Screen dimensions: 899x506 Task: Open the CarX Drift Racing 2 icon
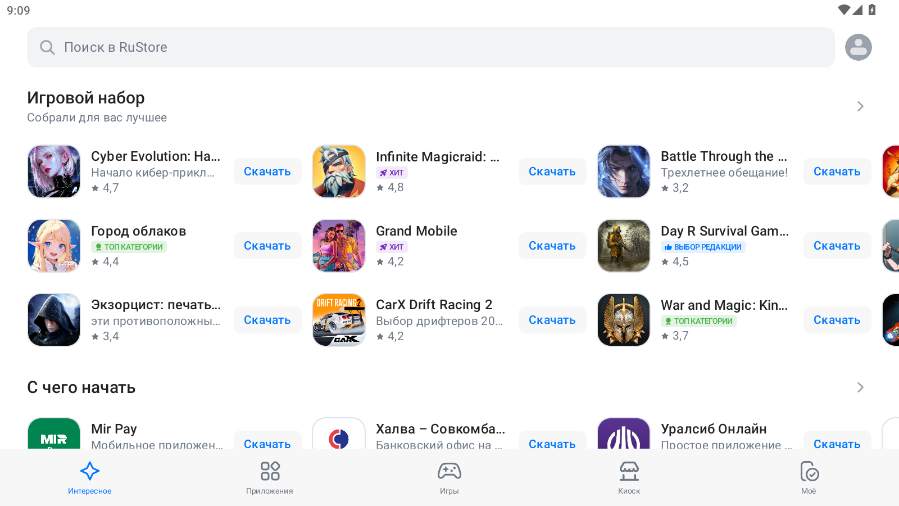(x=339, y=320)
